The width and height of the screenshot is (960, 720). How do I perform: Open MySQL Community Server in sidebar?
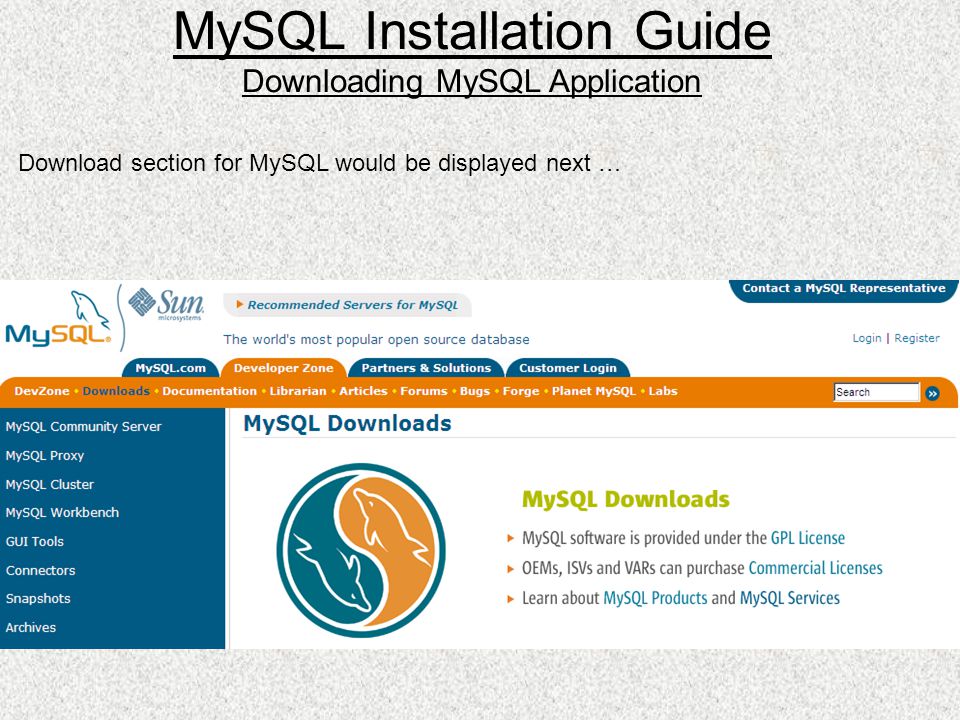[83, 427]
